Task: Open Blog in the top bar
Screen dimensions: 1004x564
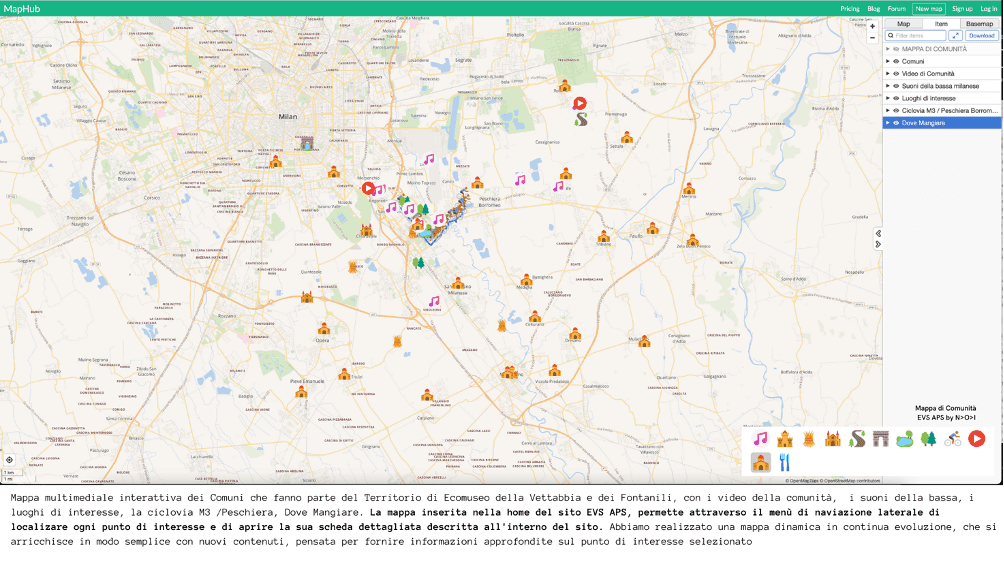Action: (x=873, y=9)
